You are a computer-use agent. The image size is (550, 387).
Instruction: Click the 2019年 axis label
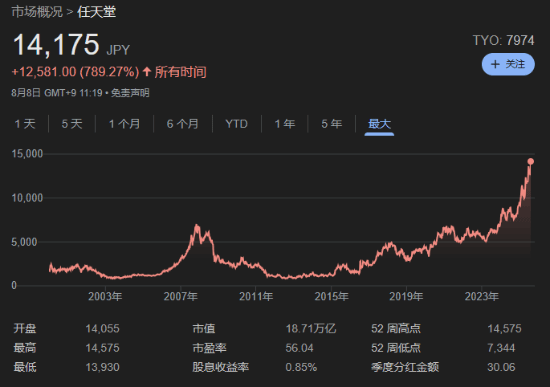406,296
